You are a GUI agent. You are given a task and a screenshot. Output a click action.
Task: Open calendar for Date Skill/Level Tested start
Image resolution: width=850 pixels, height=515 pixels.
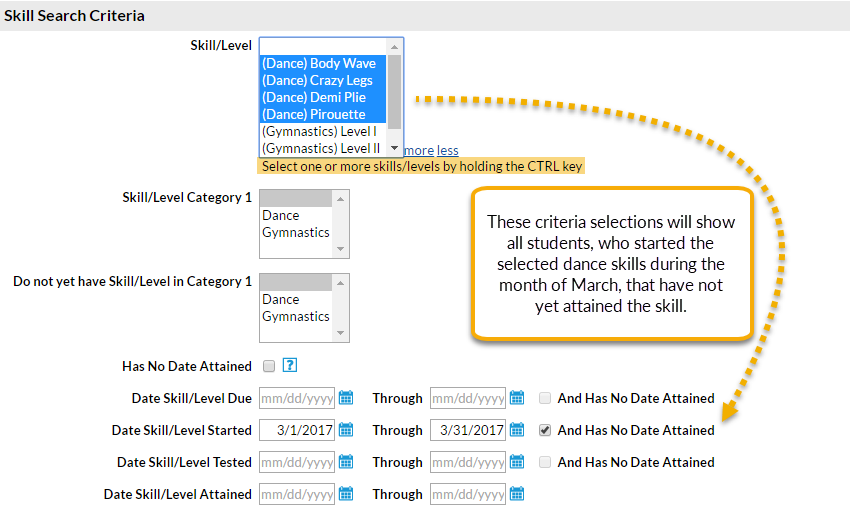point(346,462)
